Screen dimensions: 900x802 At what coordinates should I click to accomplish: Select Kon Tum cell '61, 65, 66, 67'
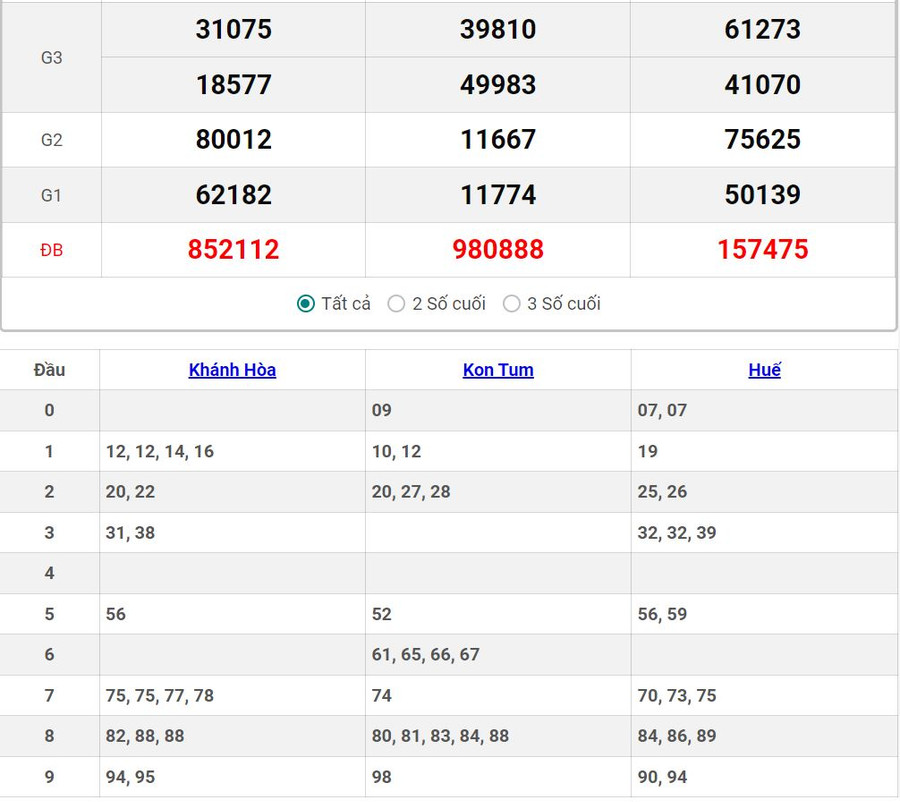pos(426,655)
